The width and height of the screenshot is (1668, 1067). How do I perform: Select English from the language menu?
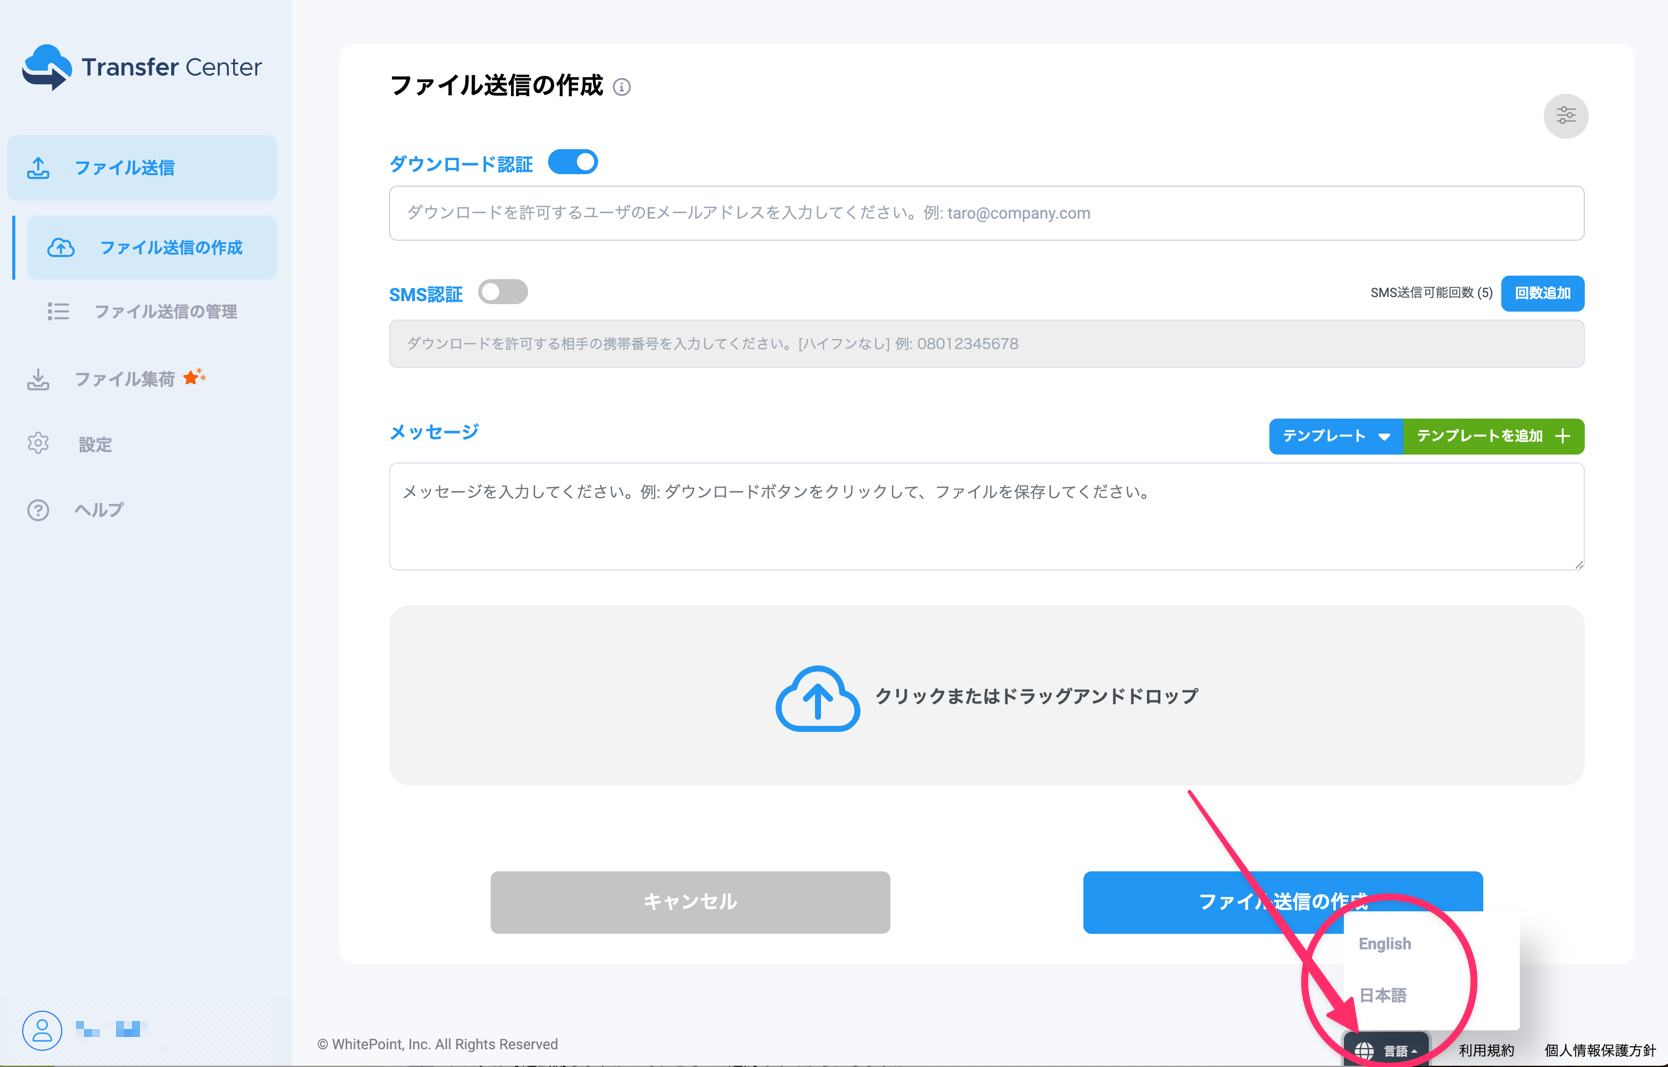pos(1385,944)
